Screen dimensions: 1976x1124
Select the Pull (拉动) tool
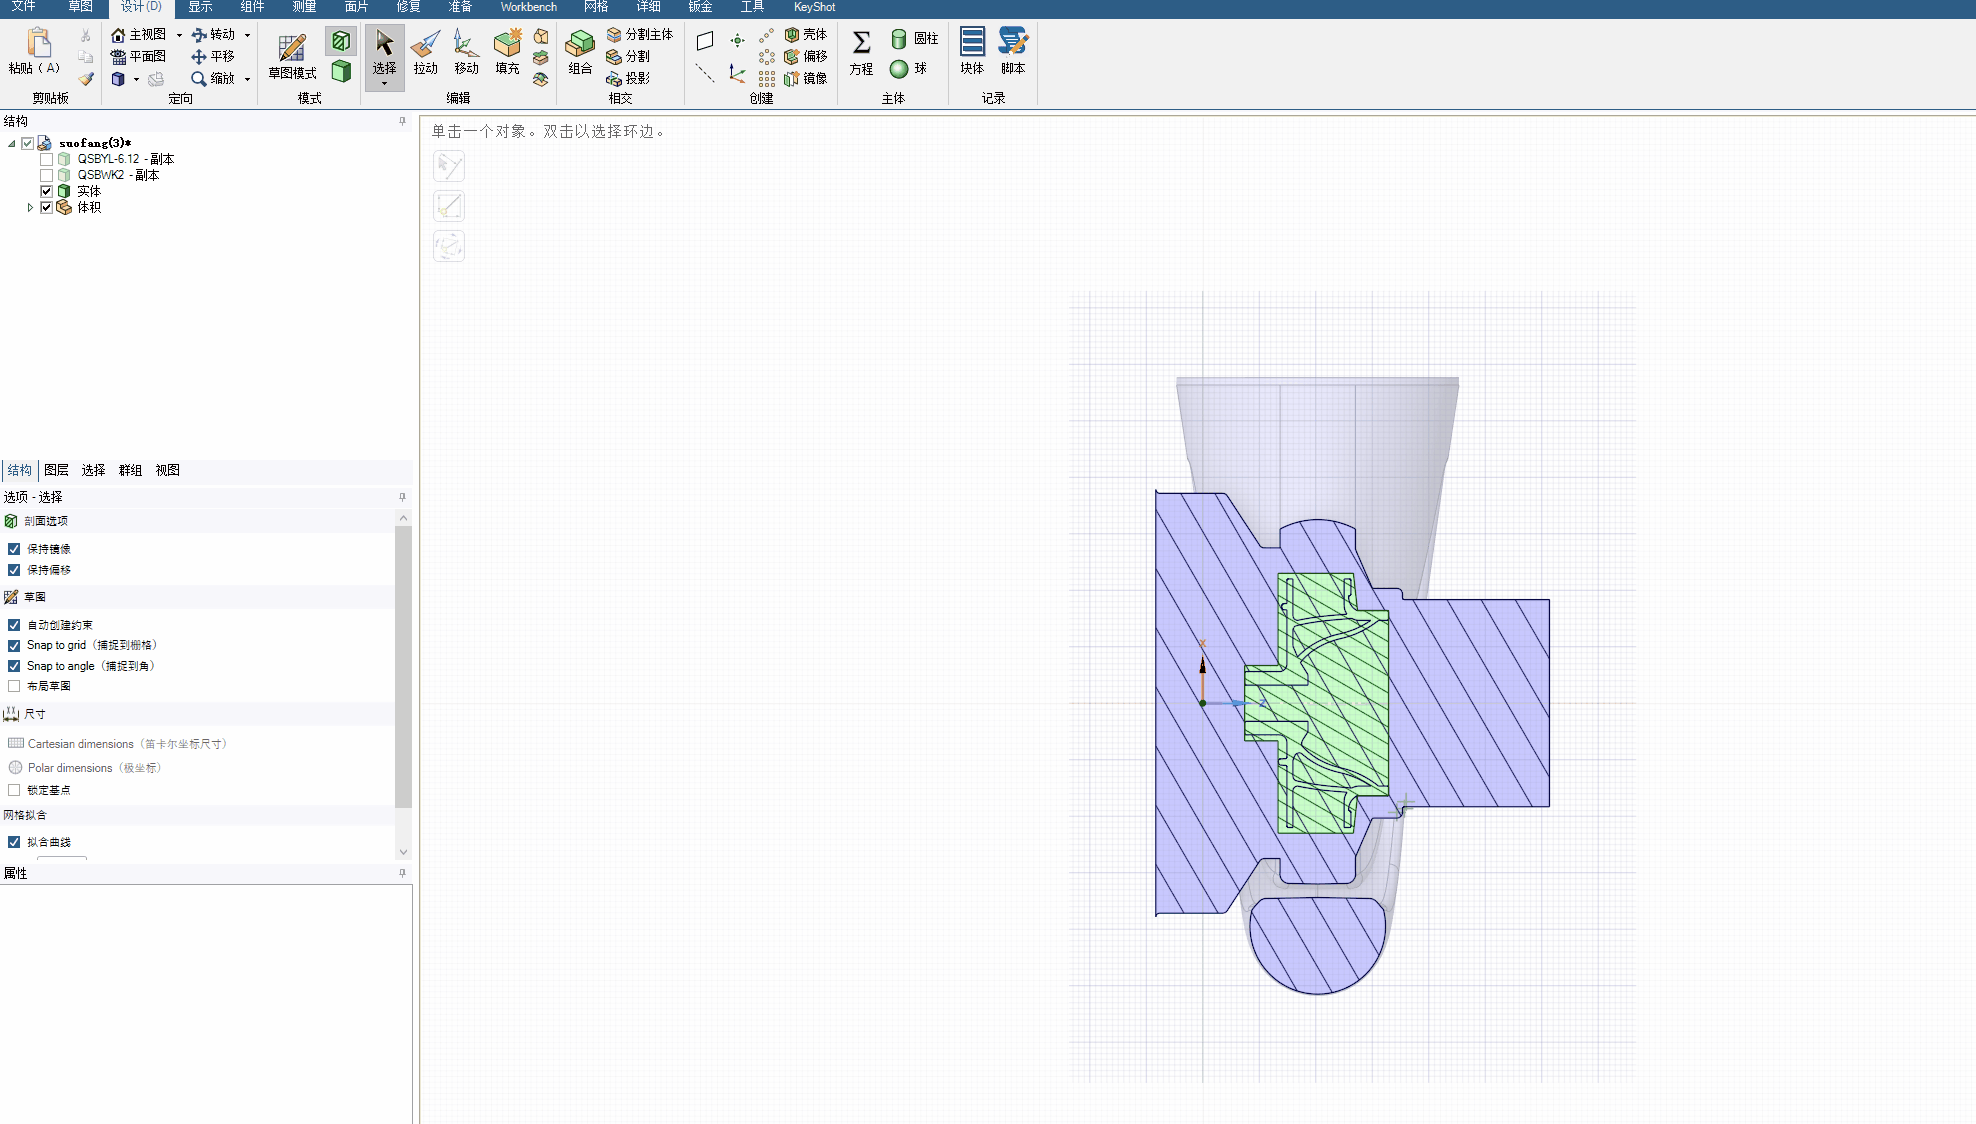426,52
